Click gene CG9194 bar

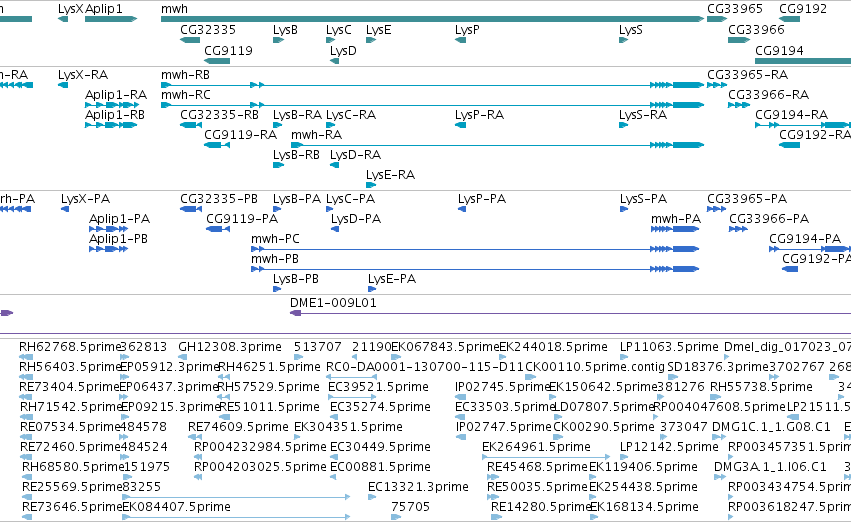point(803,61)
